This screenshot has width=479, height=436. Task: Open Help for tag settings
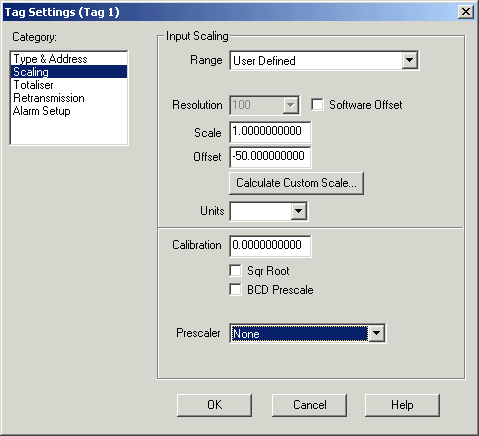click(402, 405)
